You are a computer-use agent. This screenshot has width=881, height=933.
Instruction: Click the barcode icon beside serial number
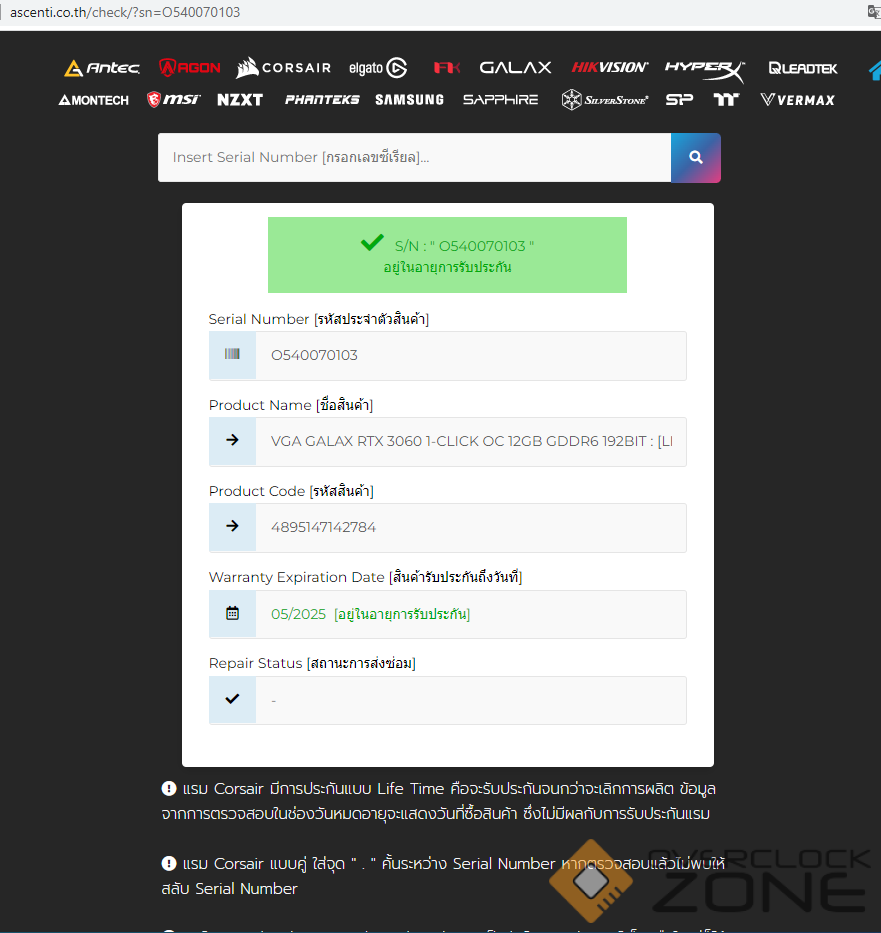pos(233,355)
